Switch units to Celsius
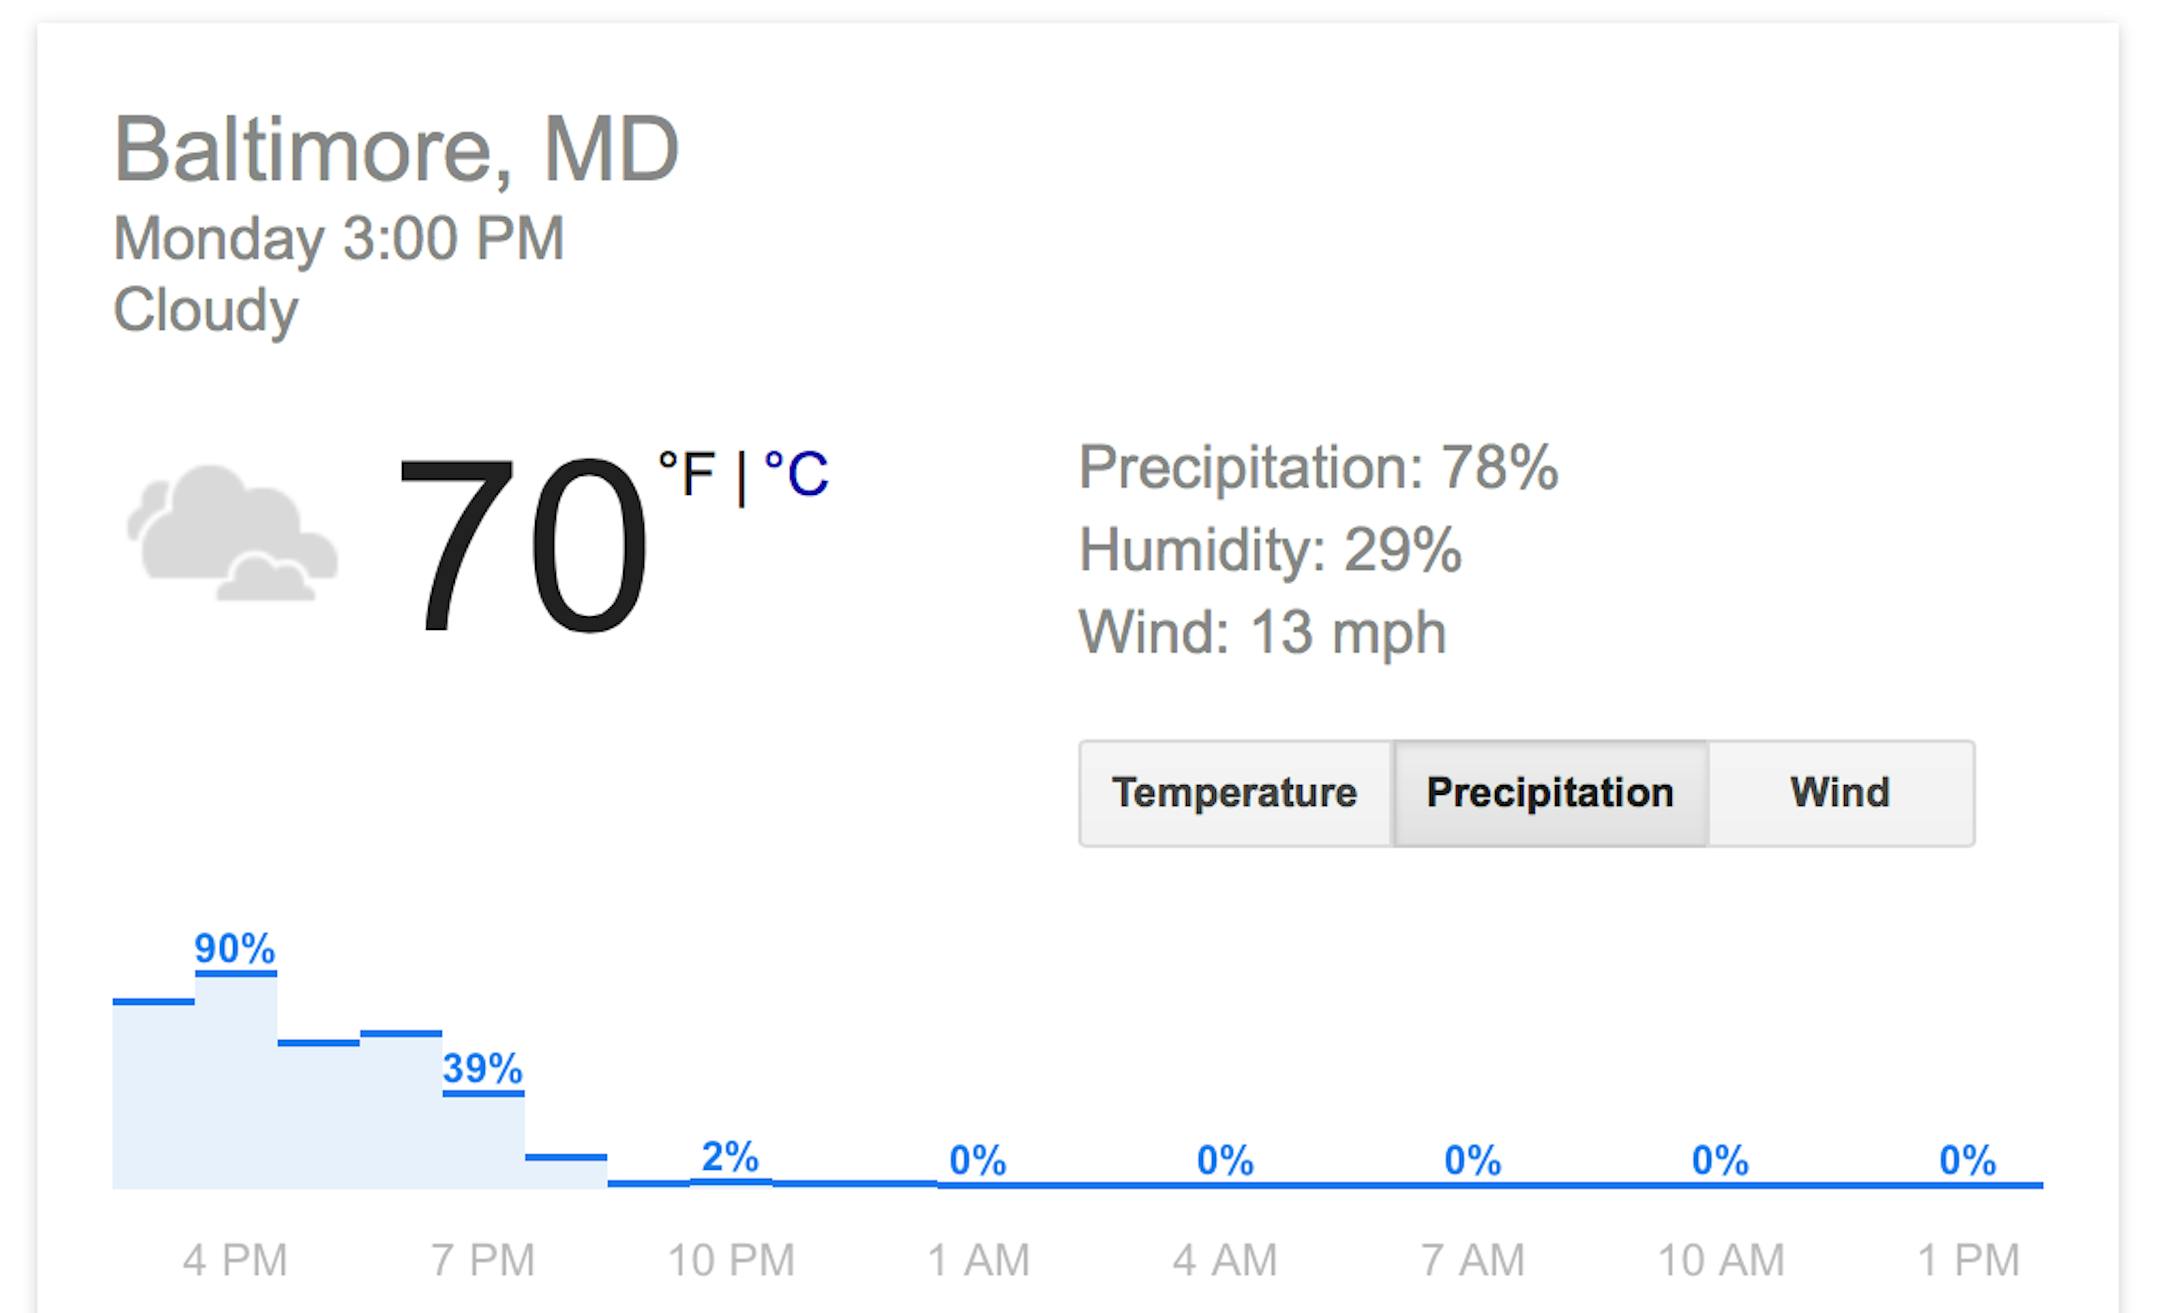This screenshot has height=1313, width=2160. (797, 473)
